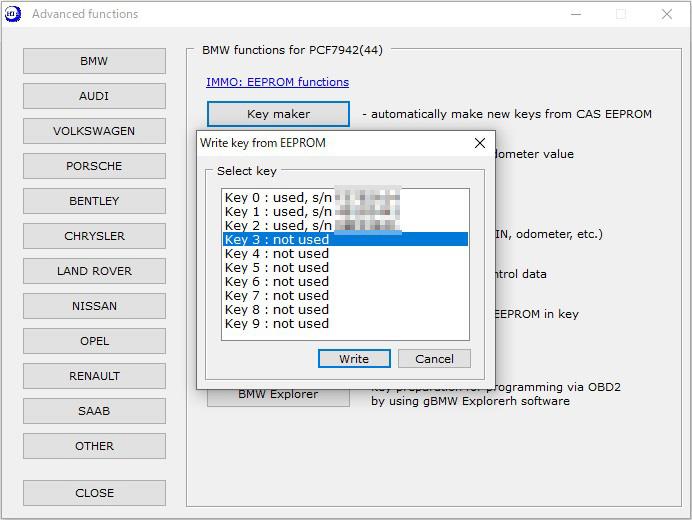Open NISSAN functions

pyautogui.click(x=94, y=306)
